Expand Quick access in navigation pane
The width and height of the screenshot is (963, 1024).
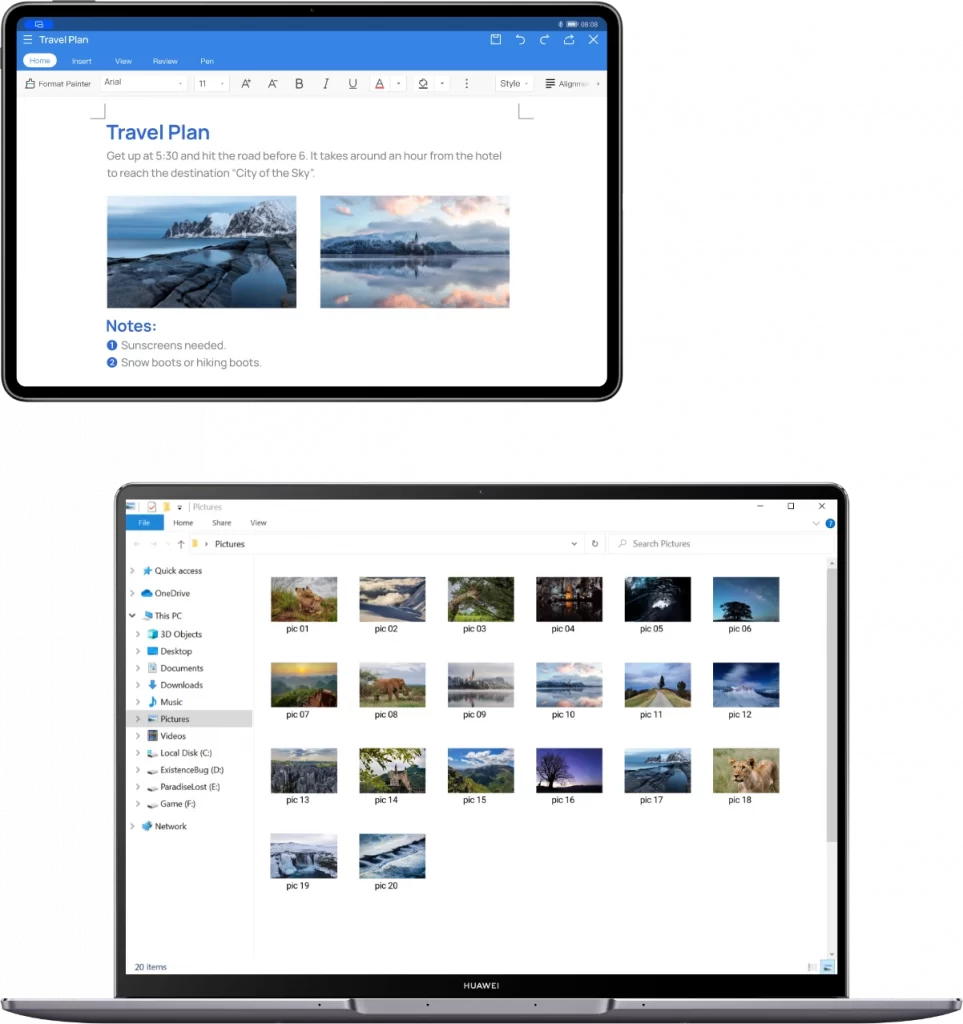coord(133,571)
